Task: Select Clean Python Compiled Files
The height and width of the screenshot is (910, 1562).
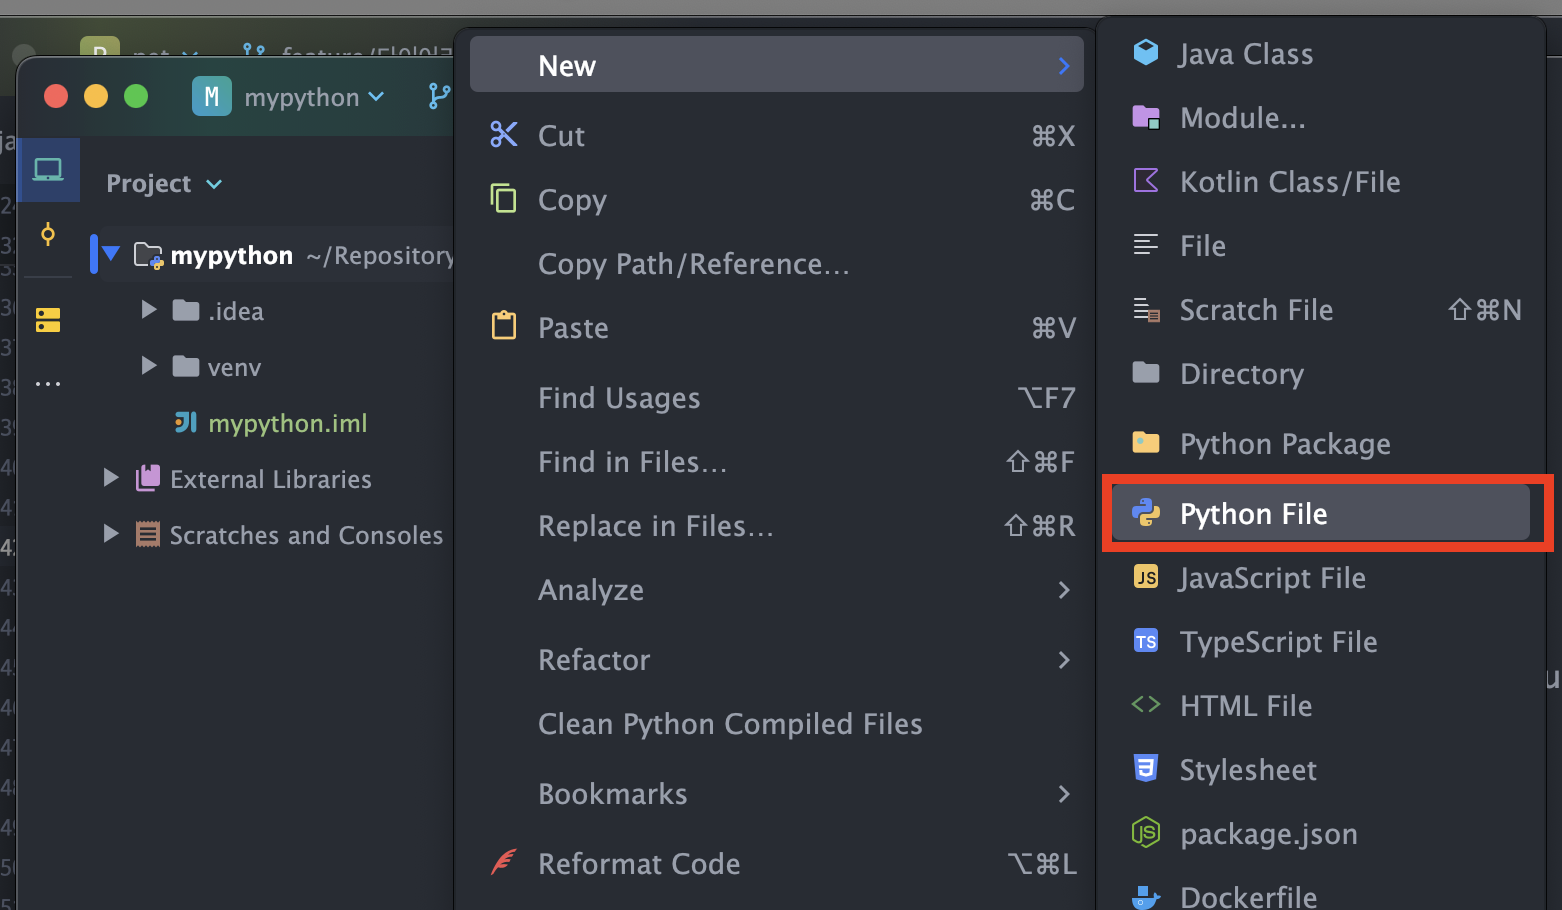Action: click(x=730, y=724)
